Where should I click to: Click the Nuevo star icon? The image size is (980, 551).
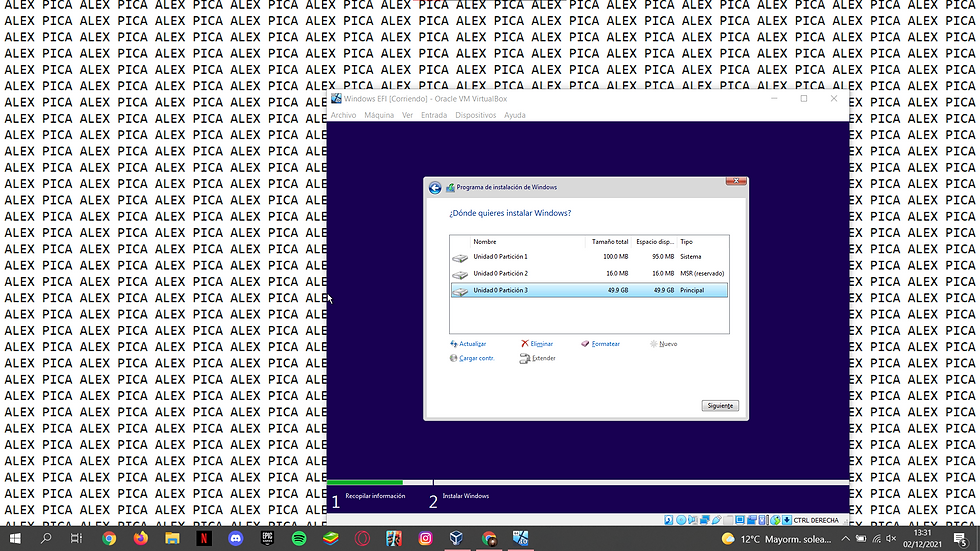click(x=654, y=344)
